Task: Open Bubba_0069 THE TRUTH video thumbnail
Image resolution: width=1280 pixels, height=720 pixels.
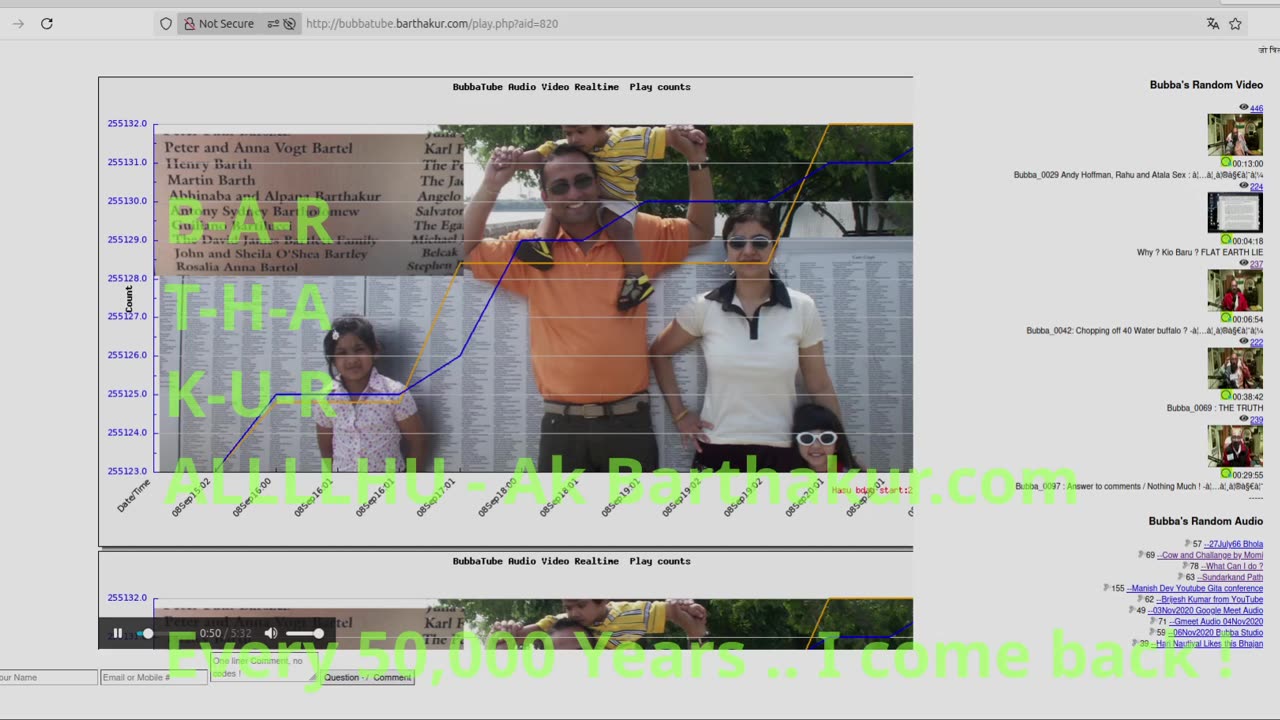Action: (x=1235, y=369)
